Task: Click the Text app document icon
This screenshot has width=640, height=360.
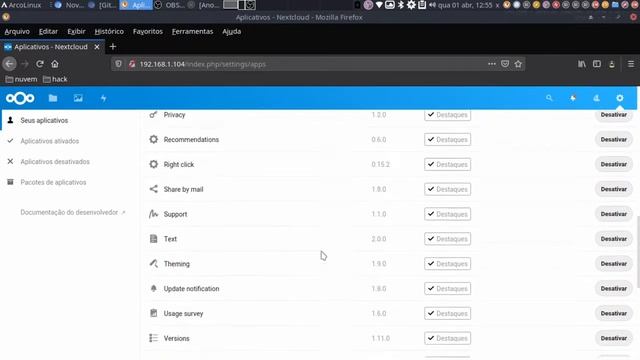Action: [153, 239]
